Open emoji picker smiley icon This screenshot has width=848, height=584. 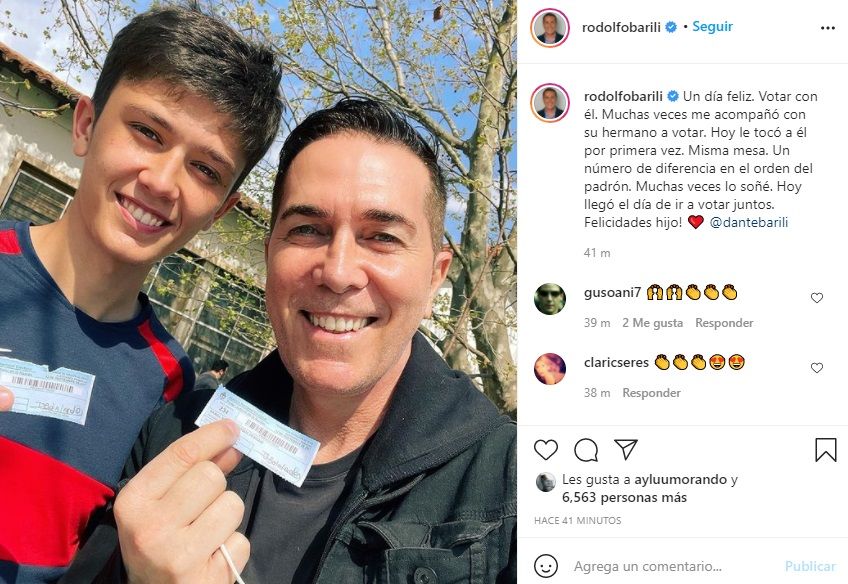tap(546, 566)
